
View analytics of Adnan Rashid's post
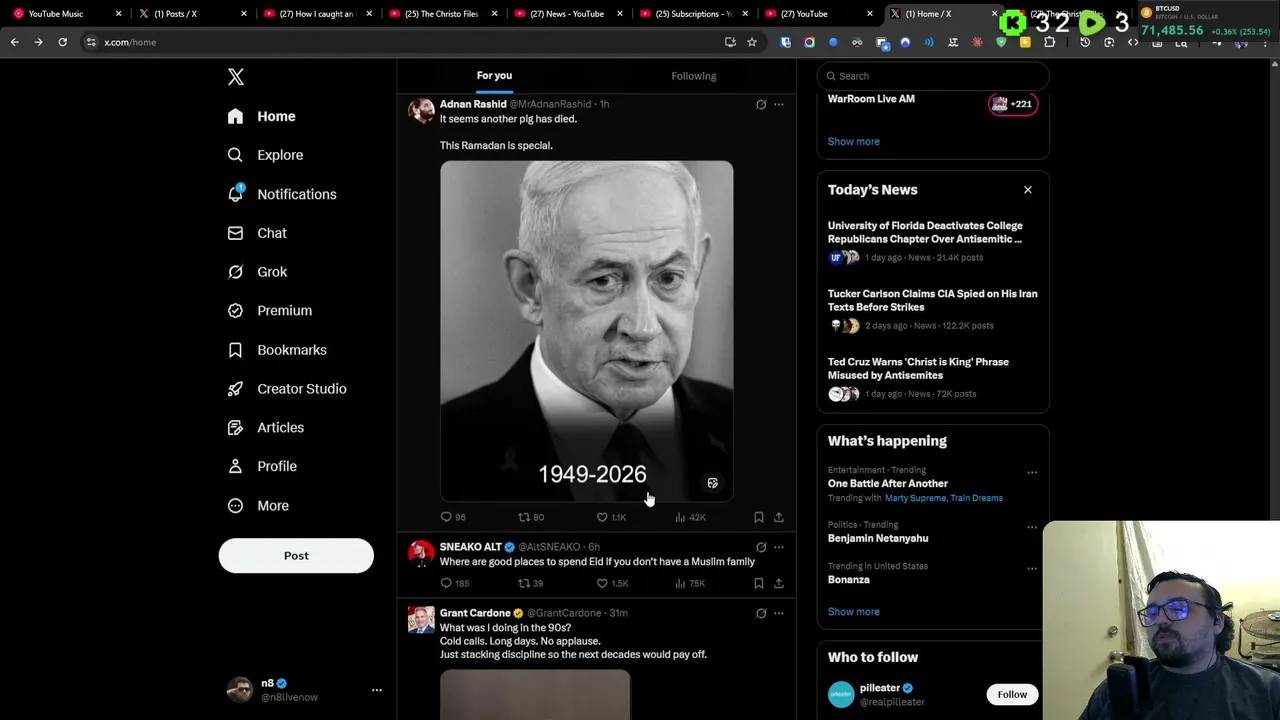pos(690,517)
